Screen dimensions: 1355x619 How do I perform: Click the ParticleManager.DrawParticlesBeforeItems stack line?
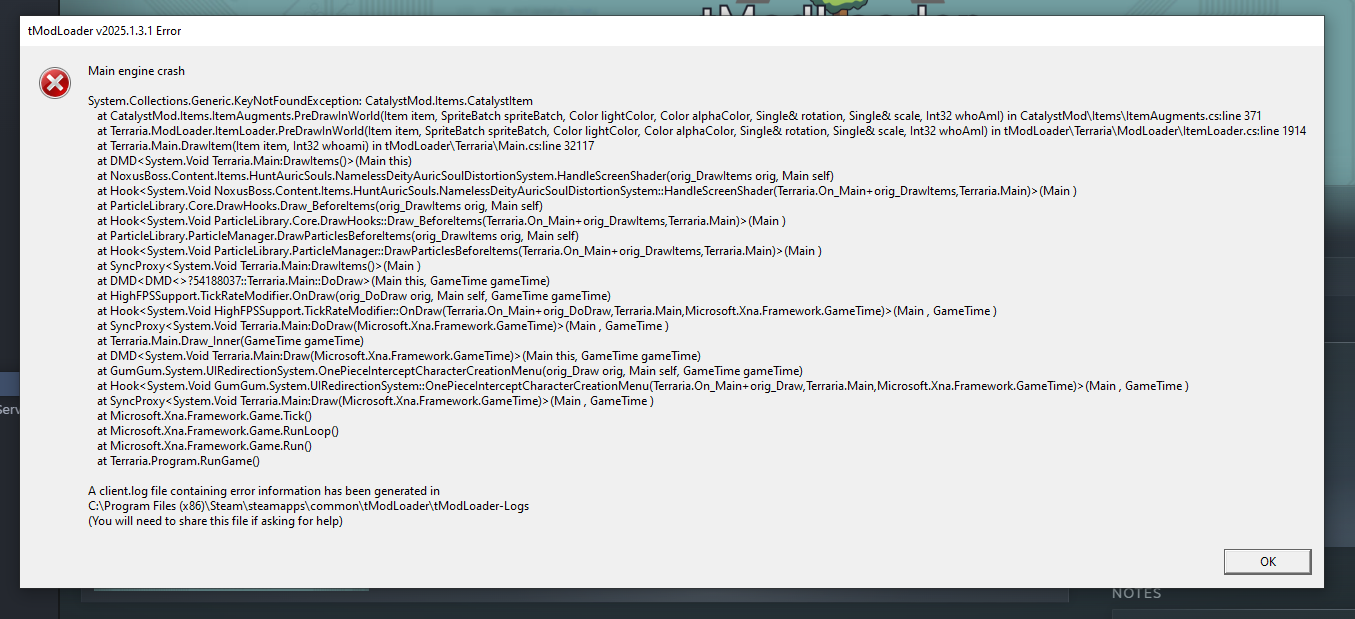[337, 236]
